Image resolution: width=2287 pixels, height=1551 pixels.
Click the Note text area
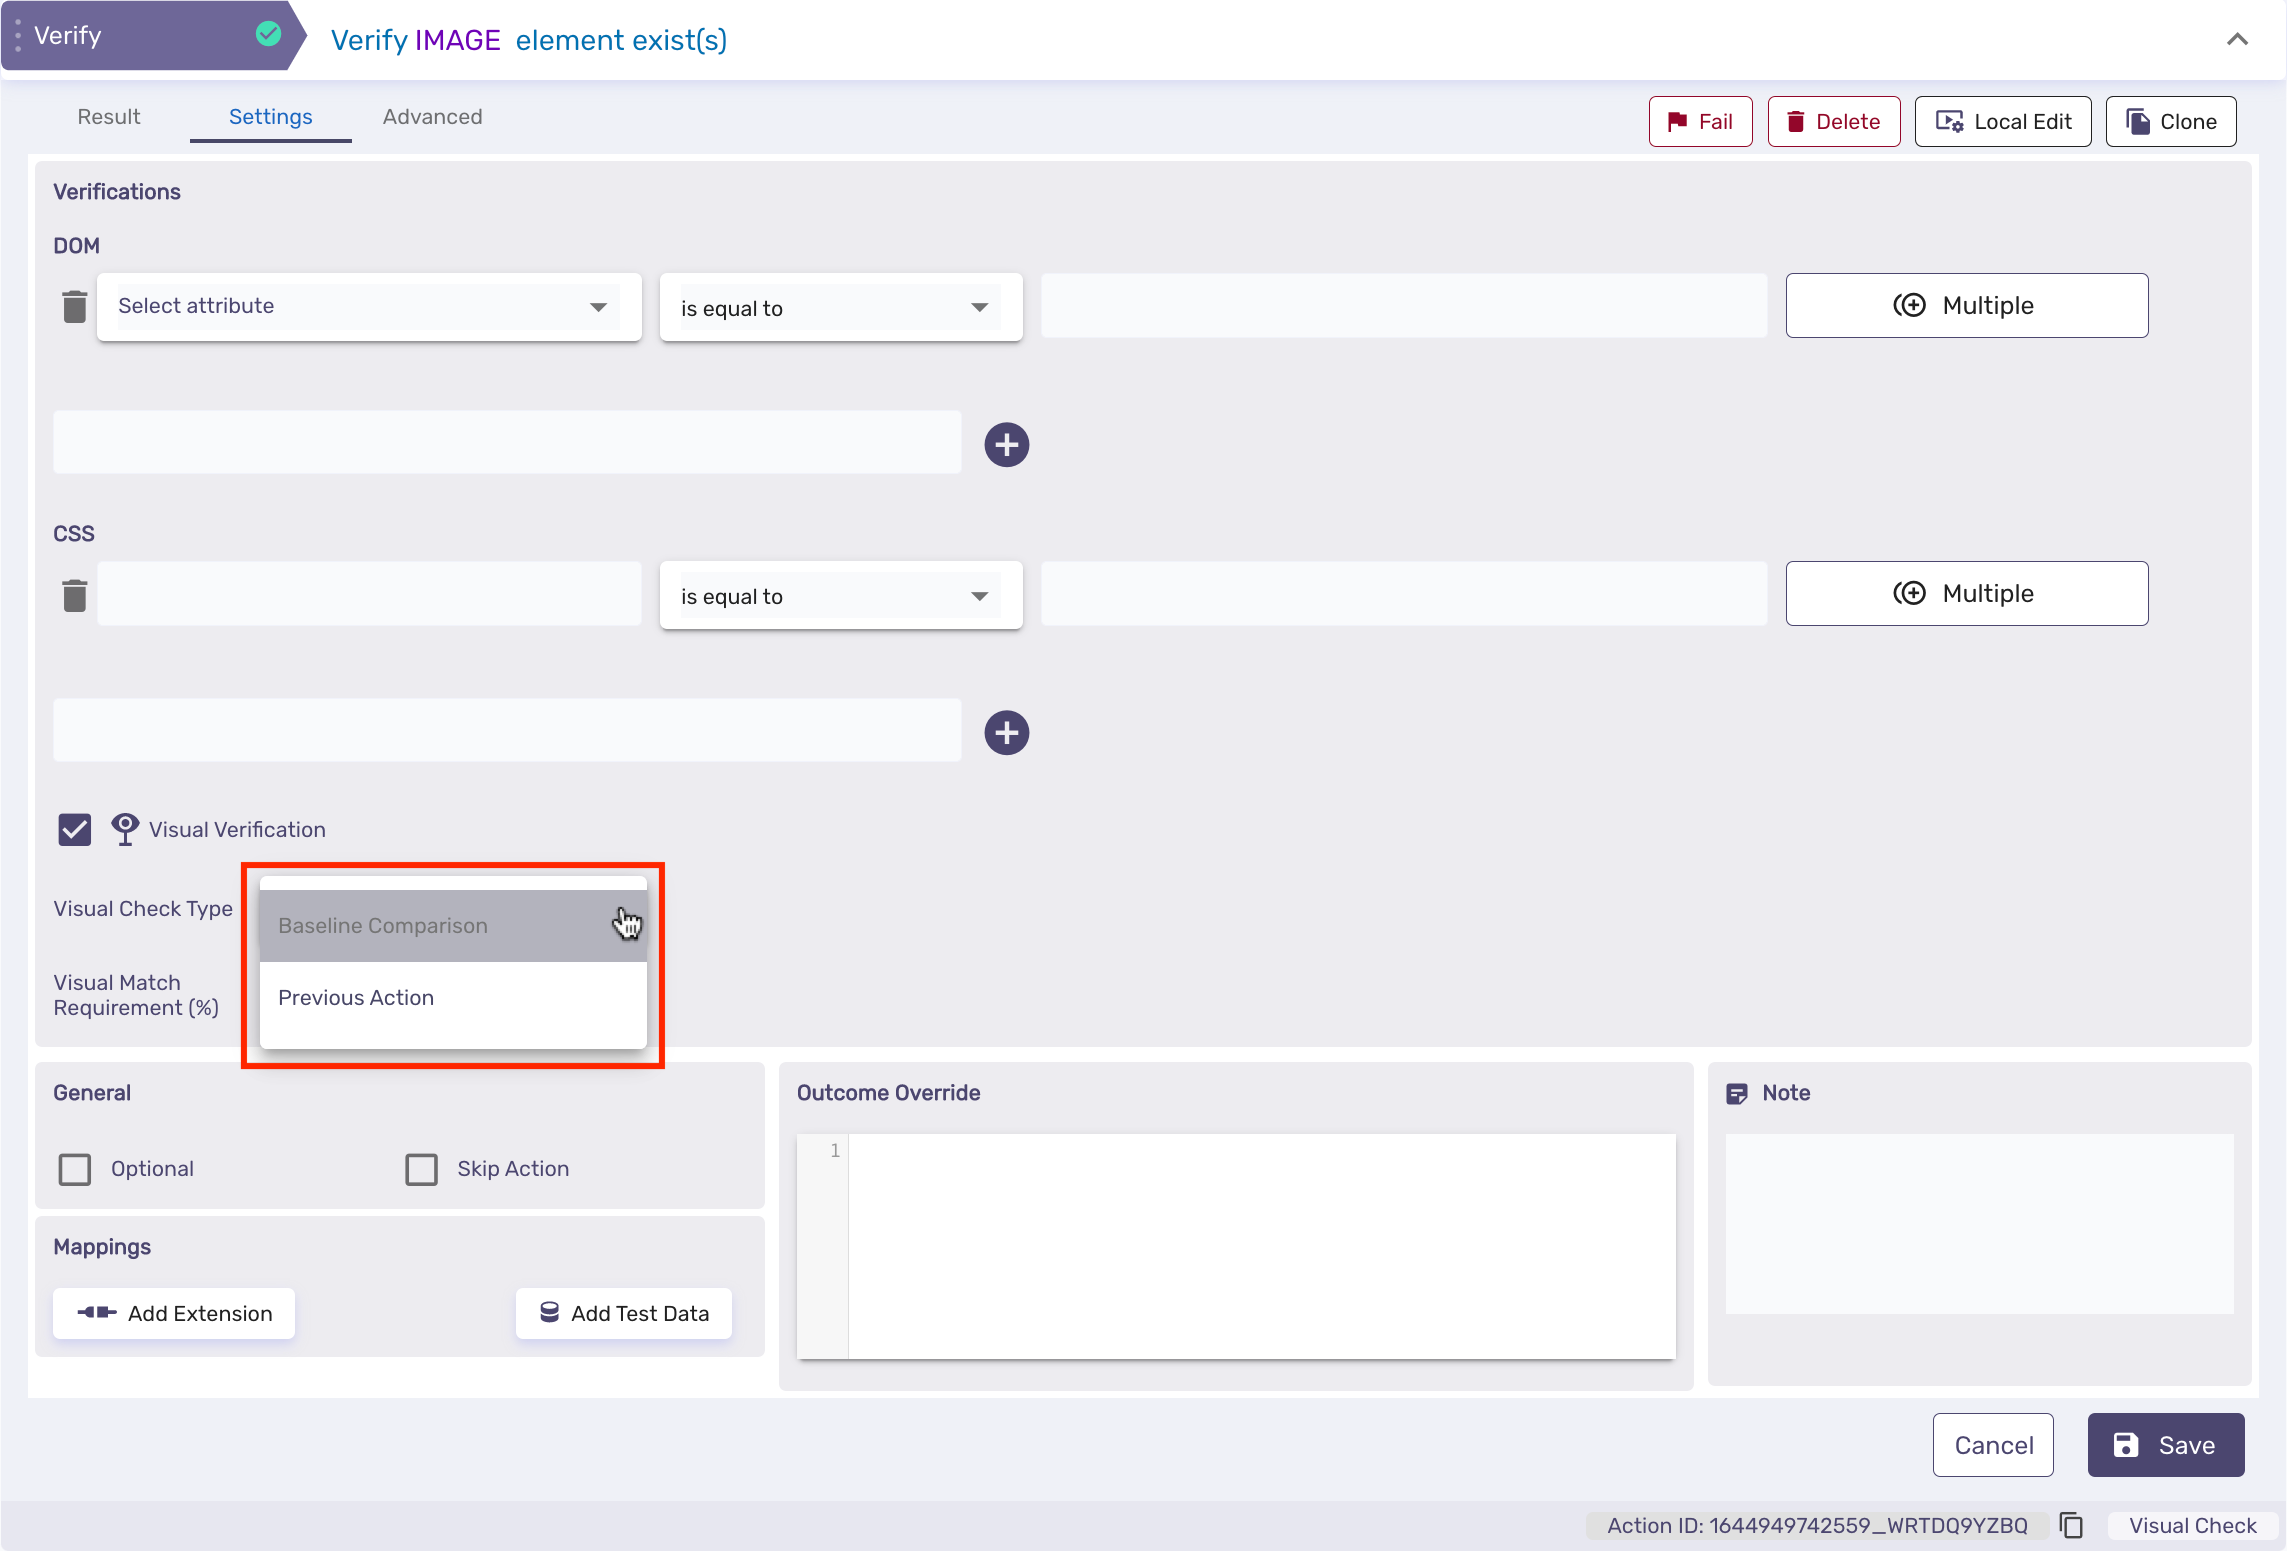click(x=1979, y=1223)
